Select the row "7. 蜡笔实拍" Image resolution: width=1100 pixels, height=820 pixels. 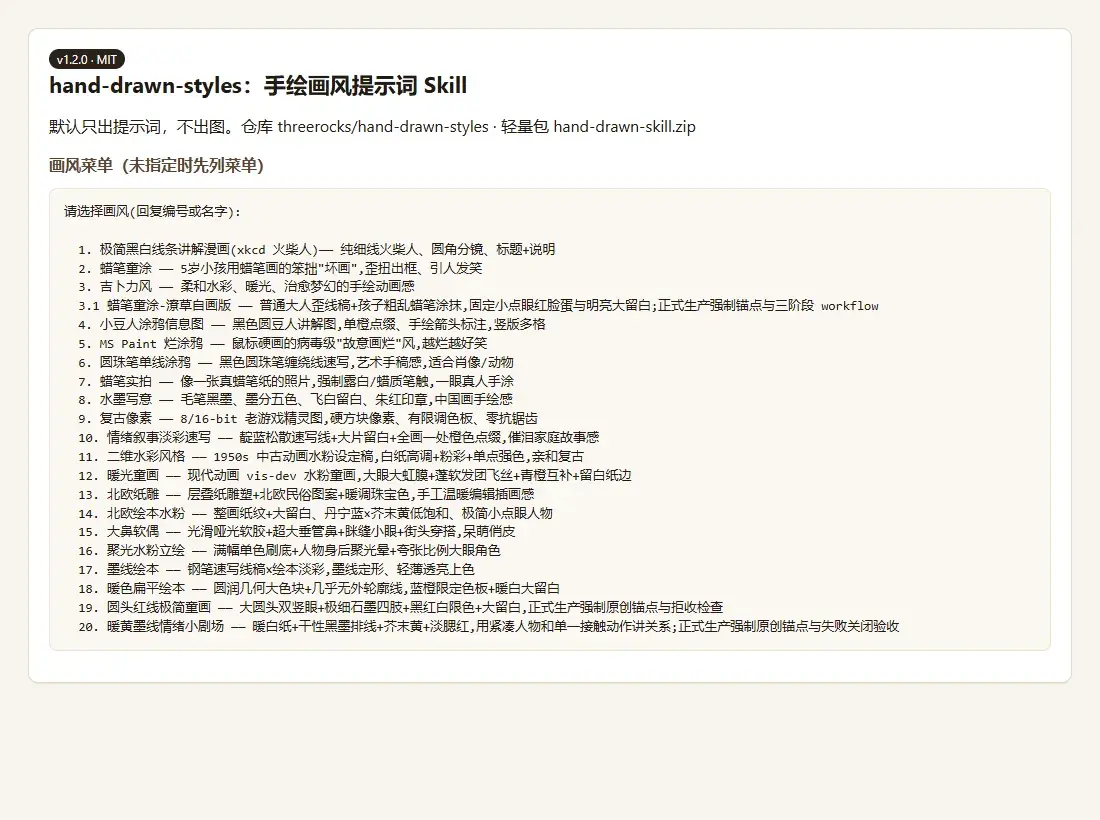[296, 382]
